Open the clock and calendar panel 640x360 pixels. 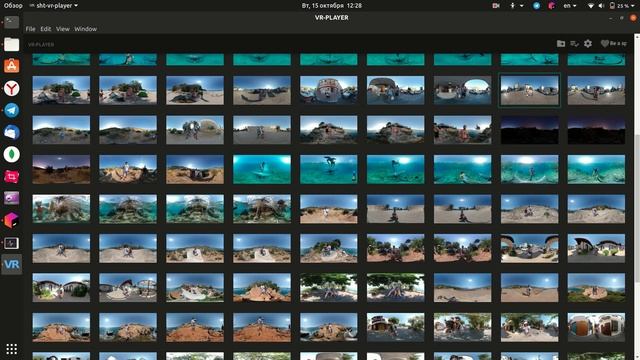pyautogui.click(x=331, y=6)
